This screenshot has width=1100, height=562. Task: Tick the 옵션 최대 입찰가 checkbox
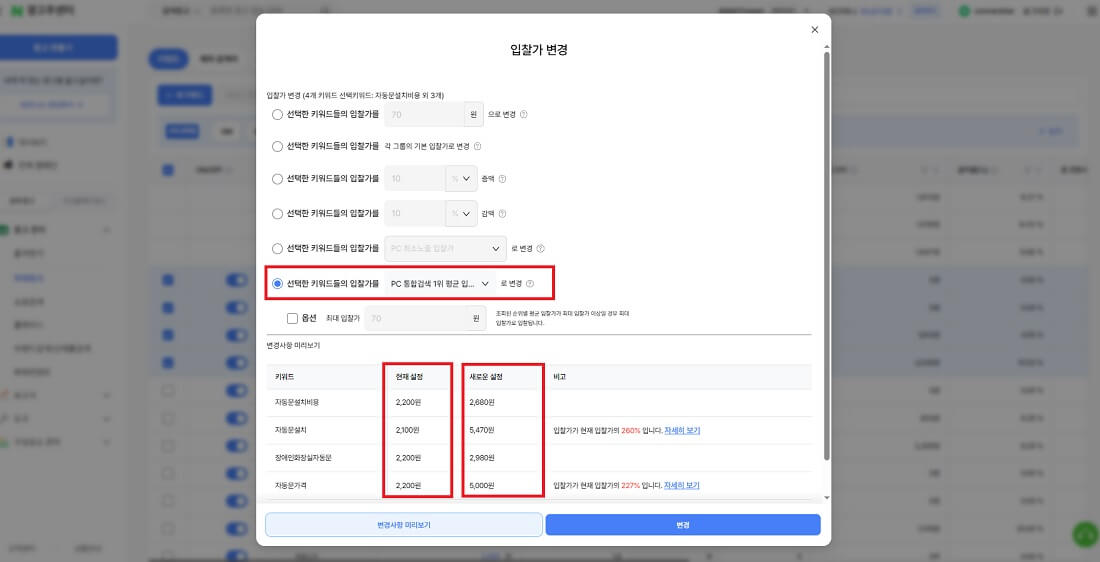click(x=293, y=319)
